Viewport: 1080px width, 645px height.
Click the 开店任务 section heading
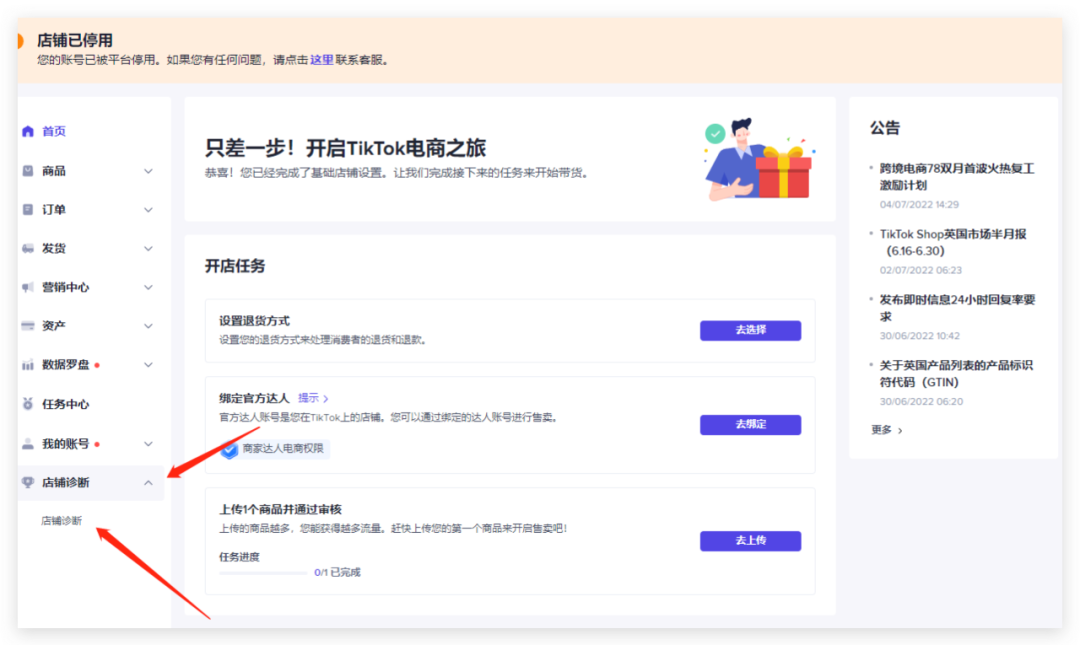pyautogui.click(x=235, y=266)
